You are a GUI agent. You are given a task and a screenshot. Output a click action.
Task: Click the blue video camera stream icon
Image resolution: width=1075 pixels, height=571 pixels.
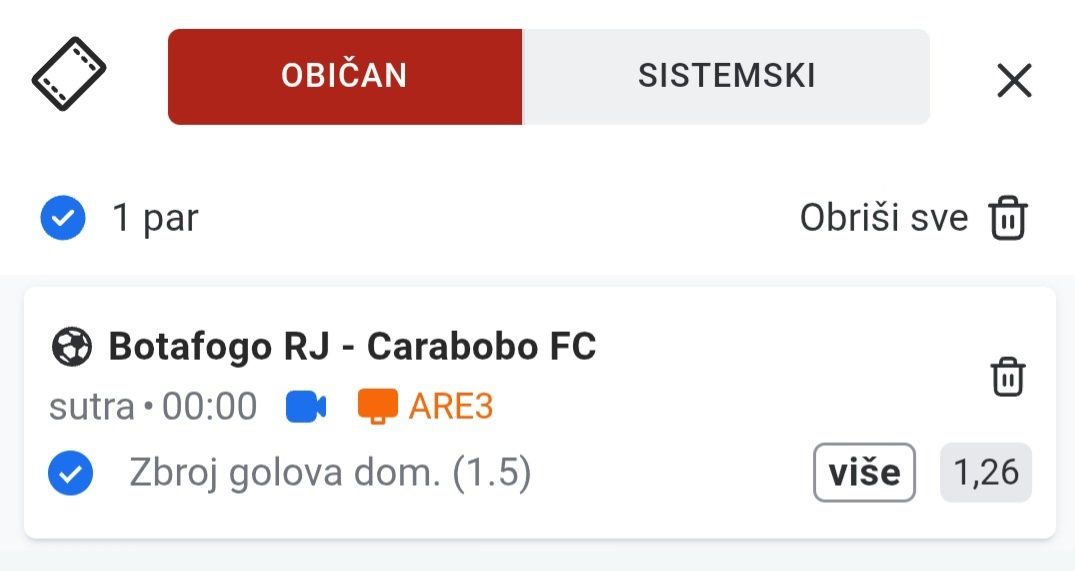coord(306,406)
